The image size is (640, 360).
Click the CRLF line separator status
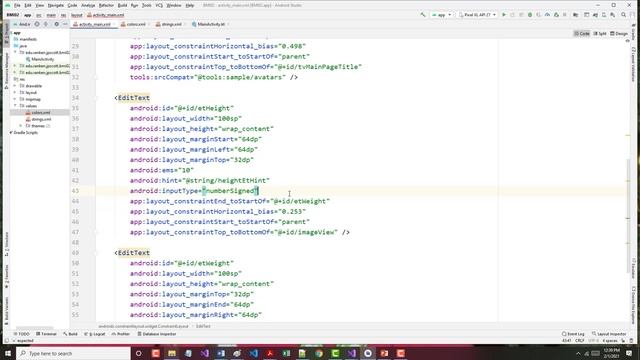[x=579, y=340]
